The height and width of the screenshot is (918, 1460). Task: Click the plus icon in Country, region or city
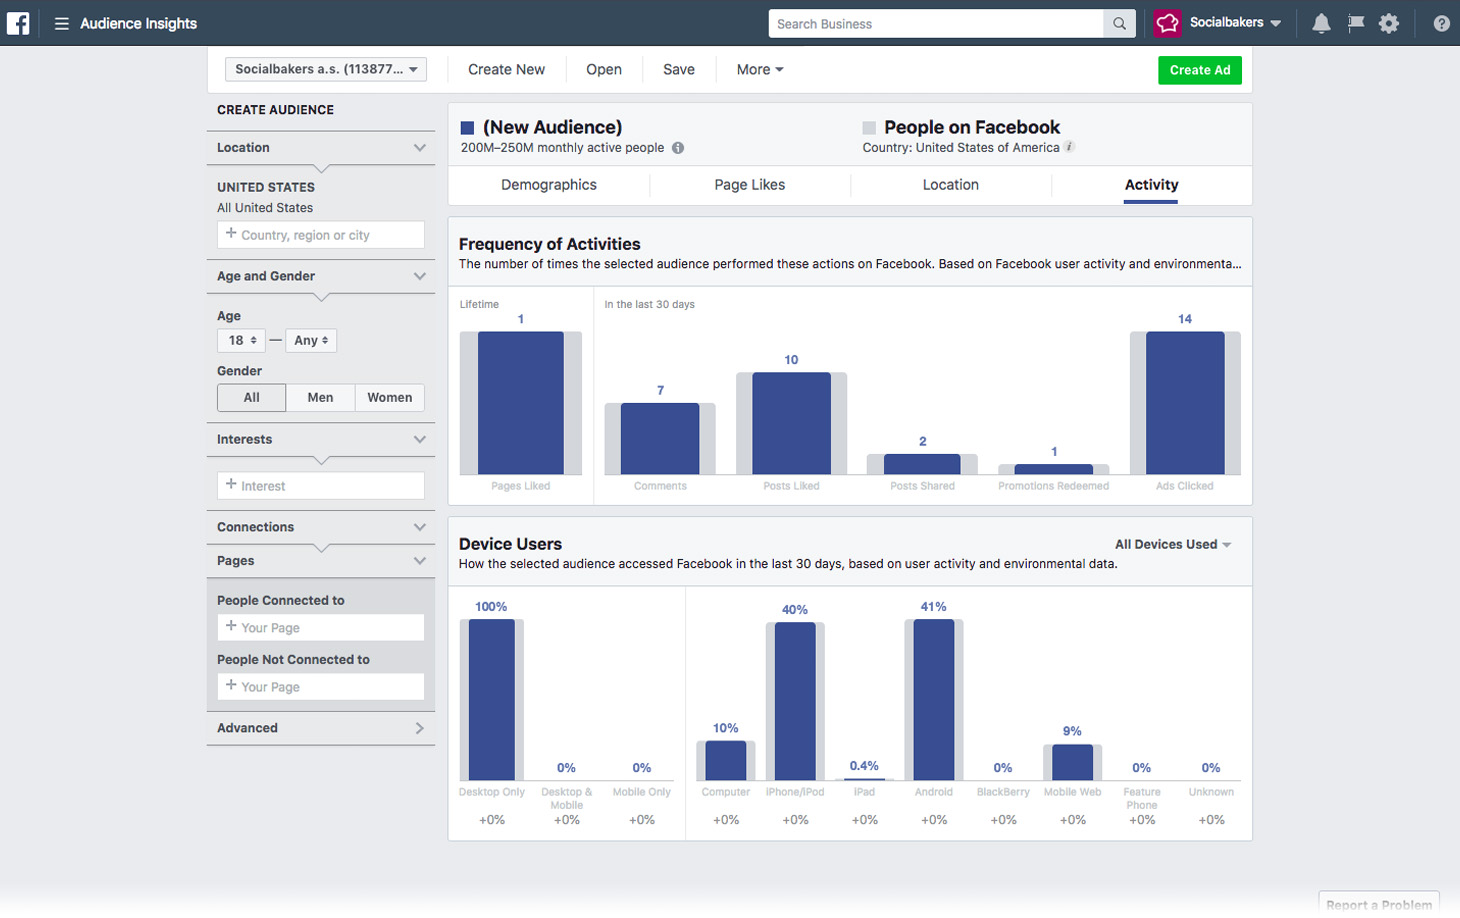pyautogui.click(x=231, y=233)
